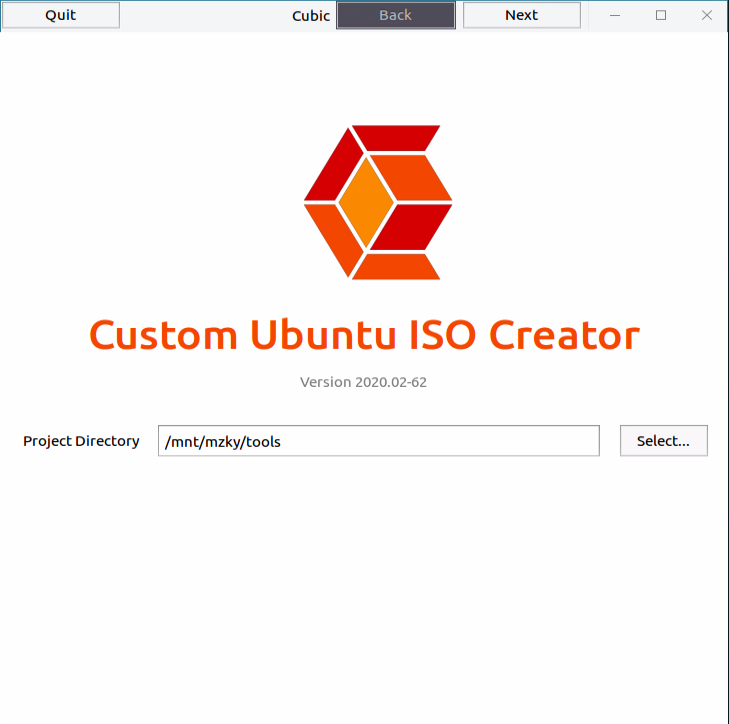Viewport: 729px width, 724px height.
Task: Minimize the Cubic window
Action: tap(615, 15)
